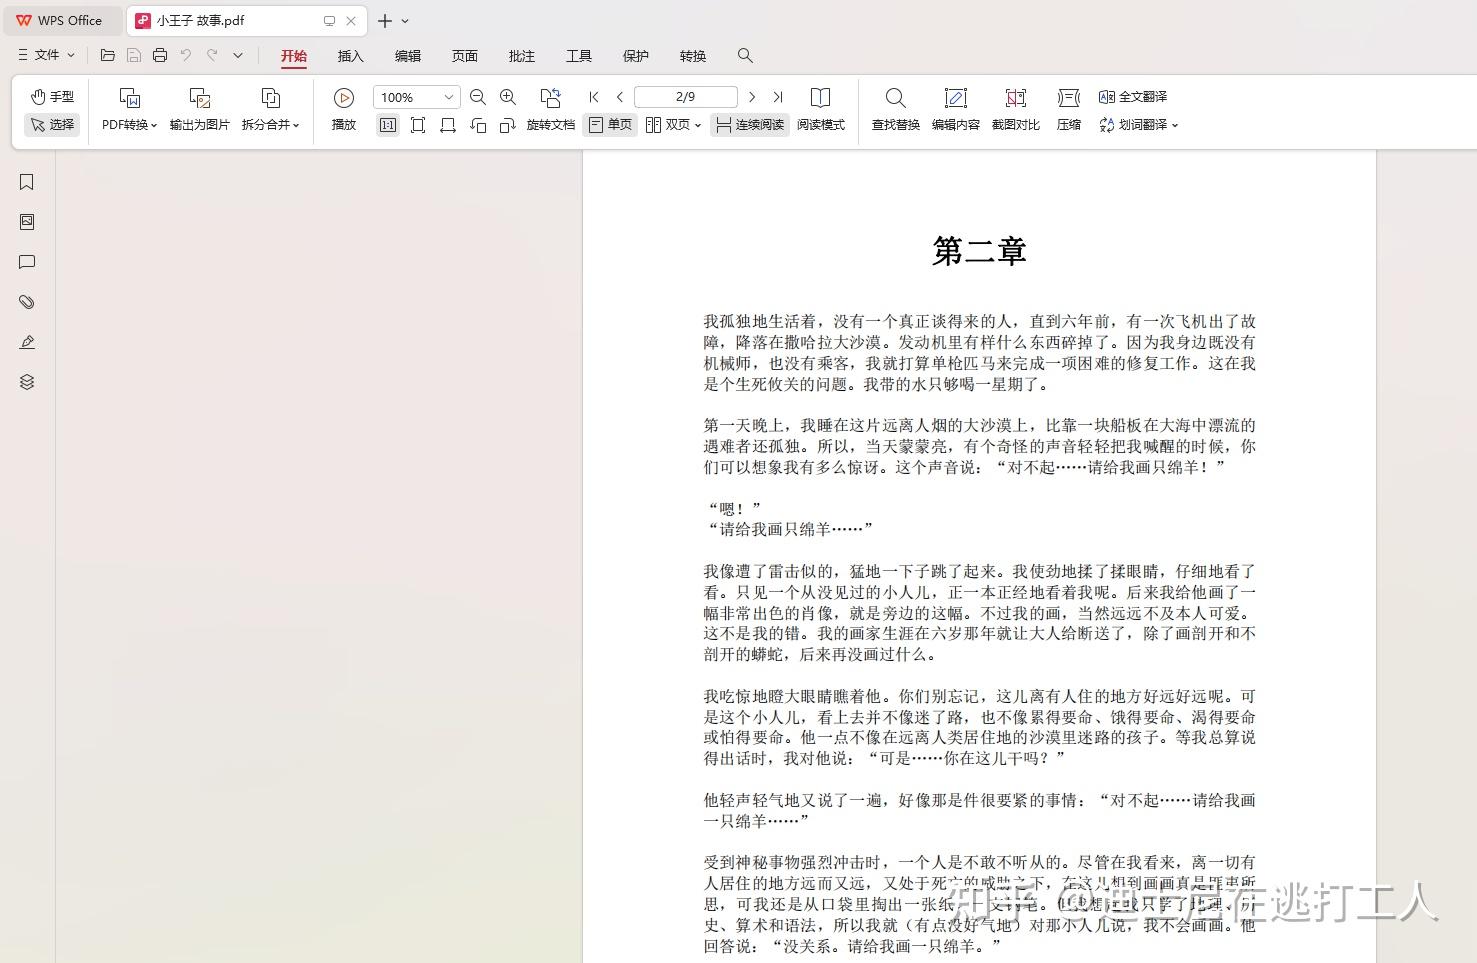This screenshot has width=1477, height=963.
Task: Switch to 单页 single page layout
Action: point(610,125)
